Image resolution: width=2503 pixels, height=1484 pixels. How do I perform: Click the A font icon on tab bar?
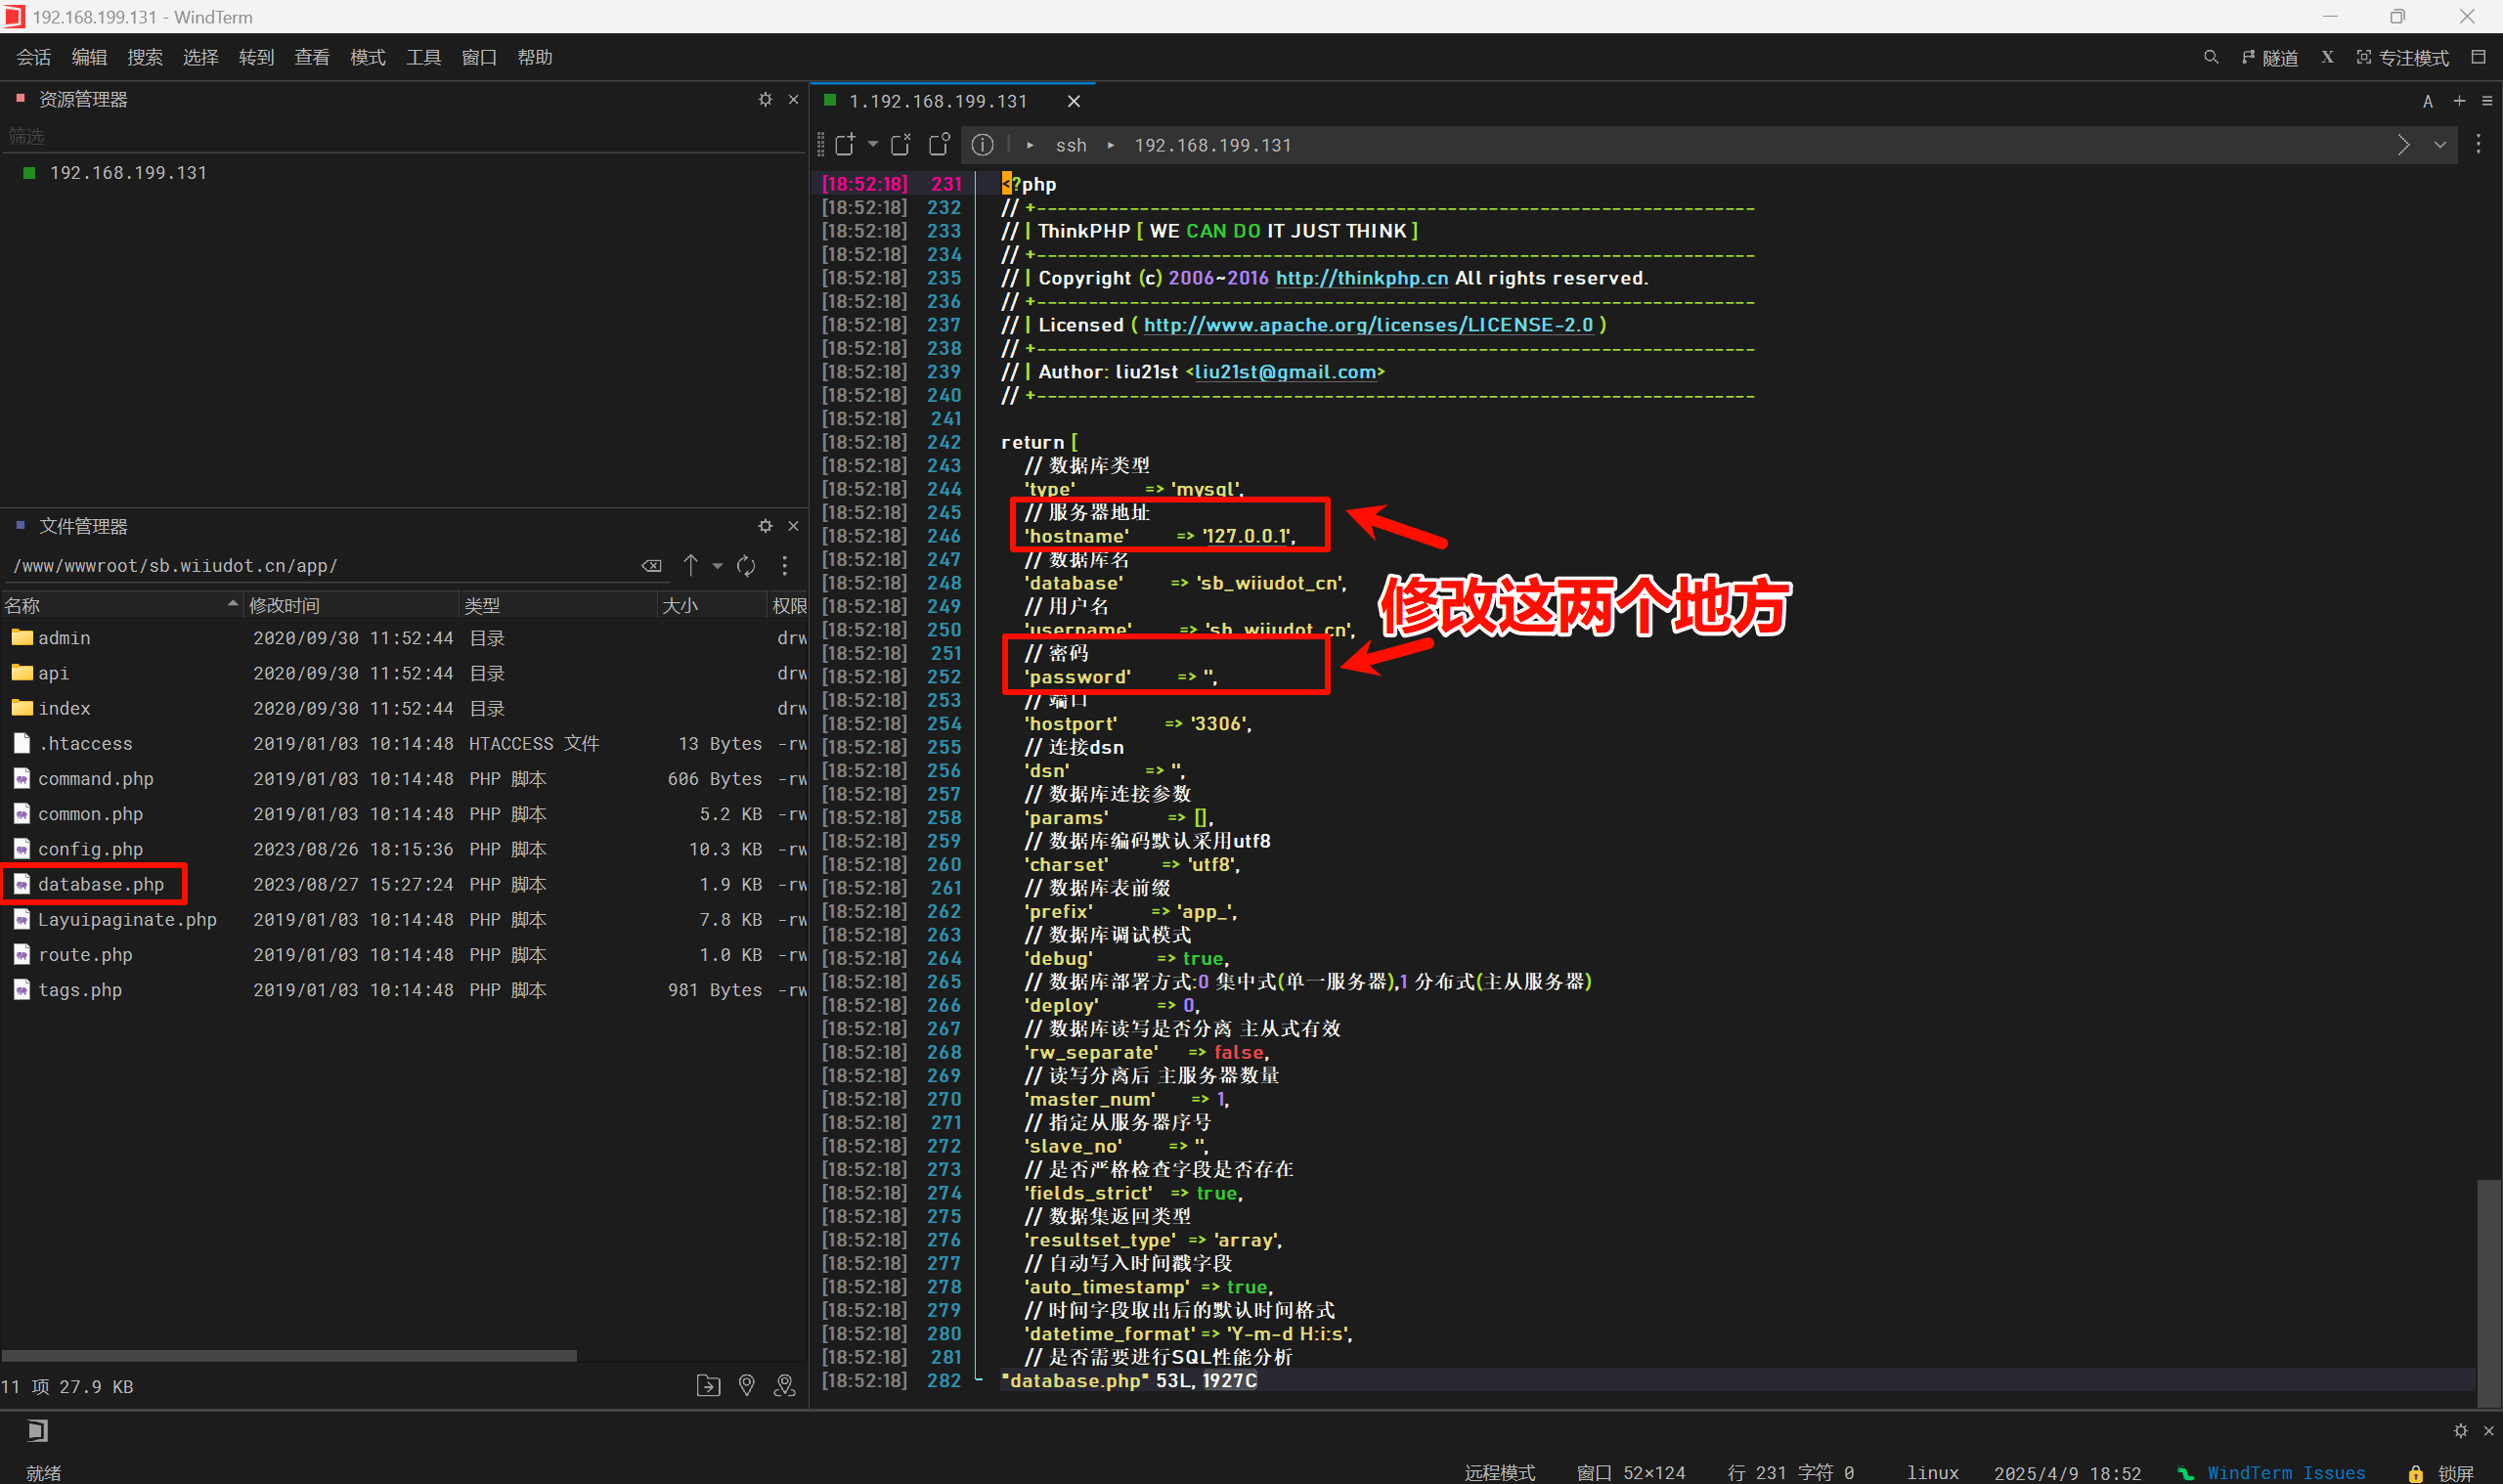2428,101
